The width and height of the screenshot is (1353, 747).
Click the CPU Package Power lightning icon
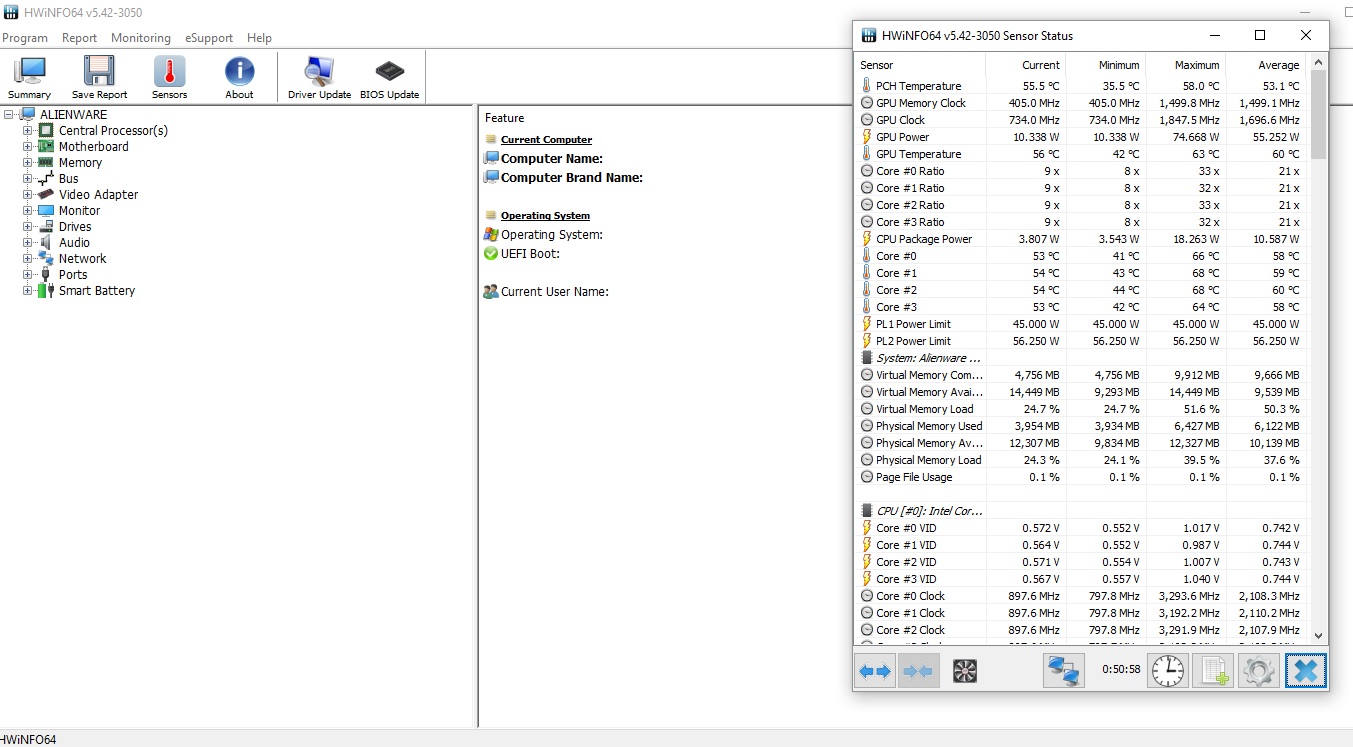866,239
